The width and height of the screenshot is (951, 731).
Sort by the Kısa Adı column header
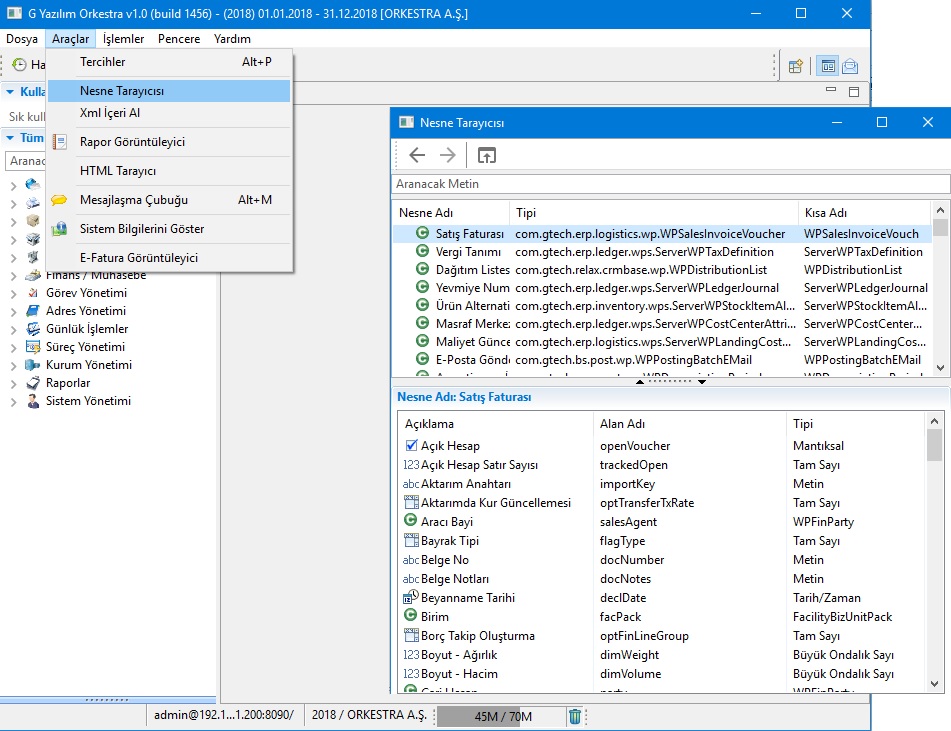(x=825, y=213)
